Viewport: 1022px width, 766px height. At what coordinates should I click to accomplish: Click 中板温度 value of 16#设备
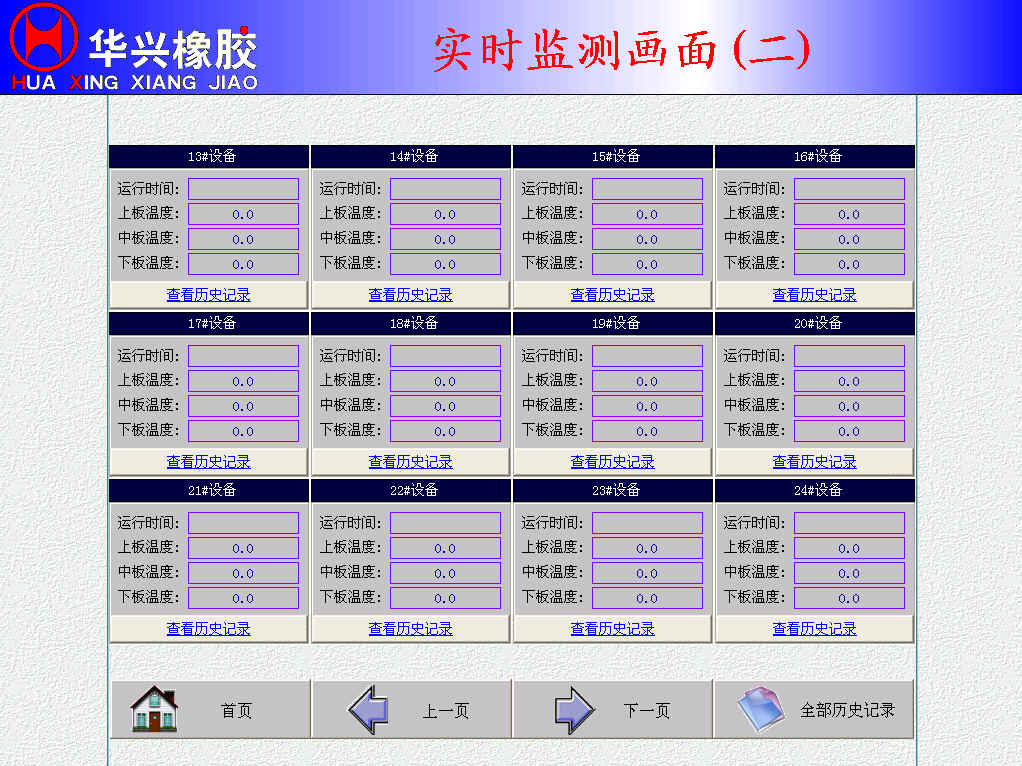[x=850, y=239]
